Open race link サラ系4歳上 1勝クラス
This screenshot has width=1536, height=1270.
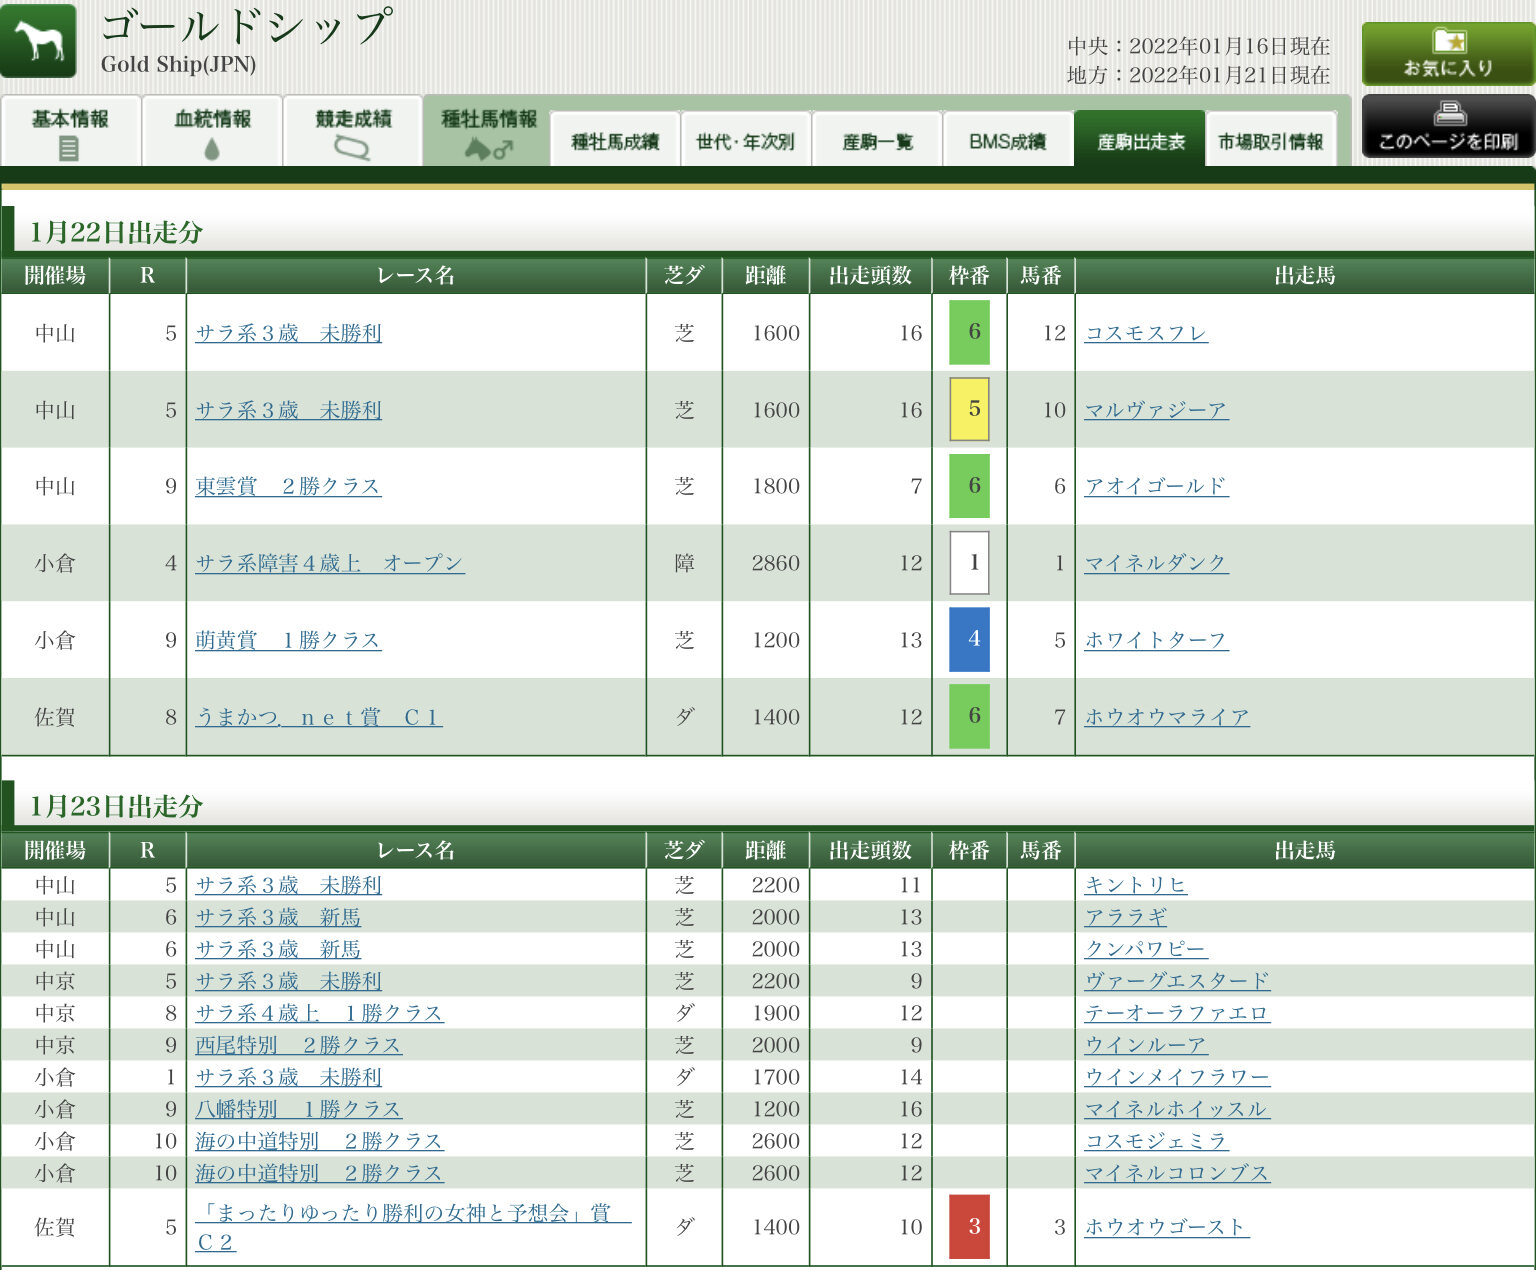[319, 1013]
